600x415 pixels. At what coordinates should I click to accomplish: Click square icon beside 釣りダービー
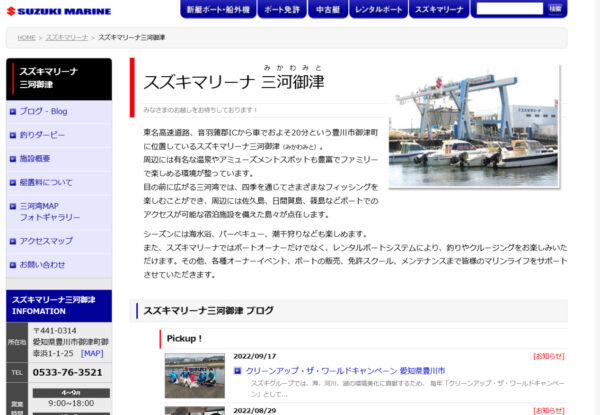[x=13, y=135]
